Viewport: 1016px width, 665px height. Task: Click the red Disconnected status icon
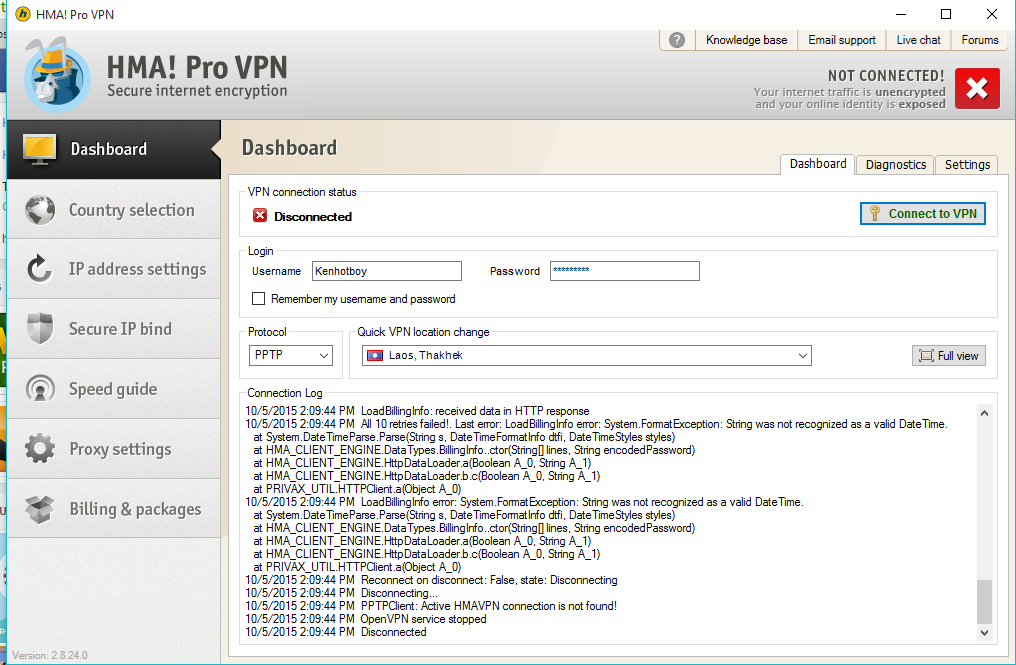[260, 216]
